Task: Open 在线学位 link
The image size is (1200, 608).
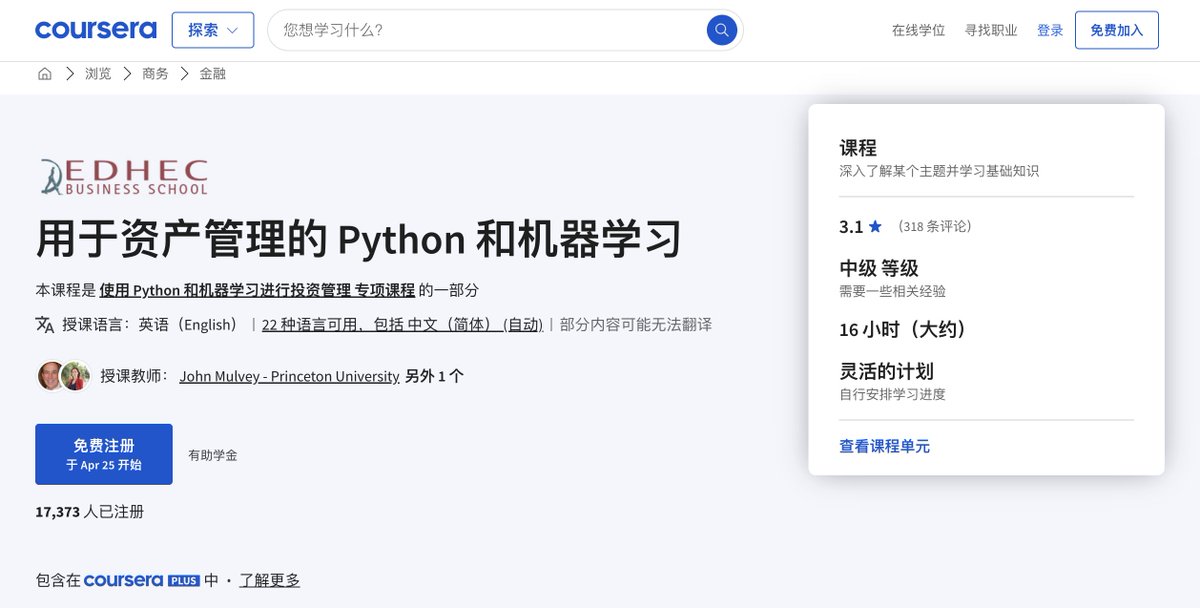Action: pos(918,30)
